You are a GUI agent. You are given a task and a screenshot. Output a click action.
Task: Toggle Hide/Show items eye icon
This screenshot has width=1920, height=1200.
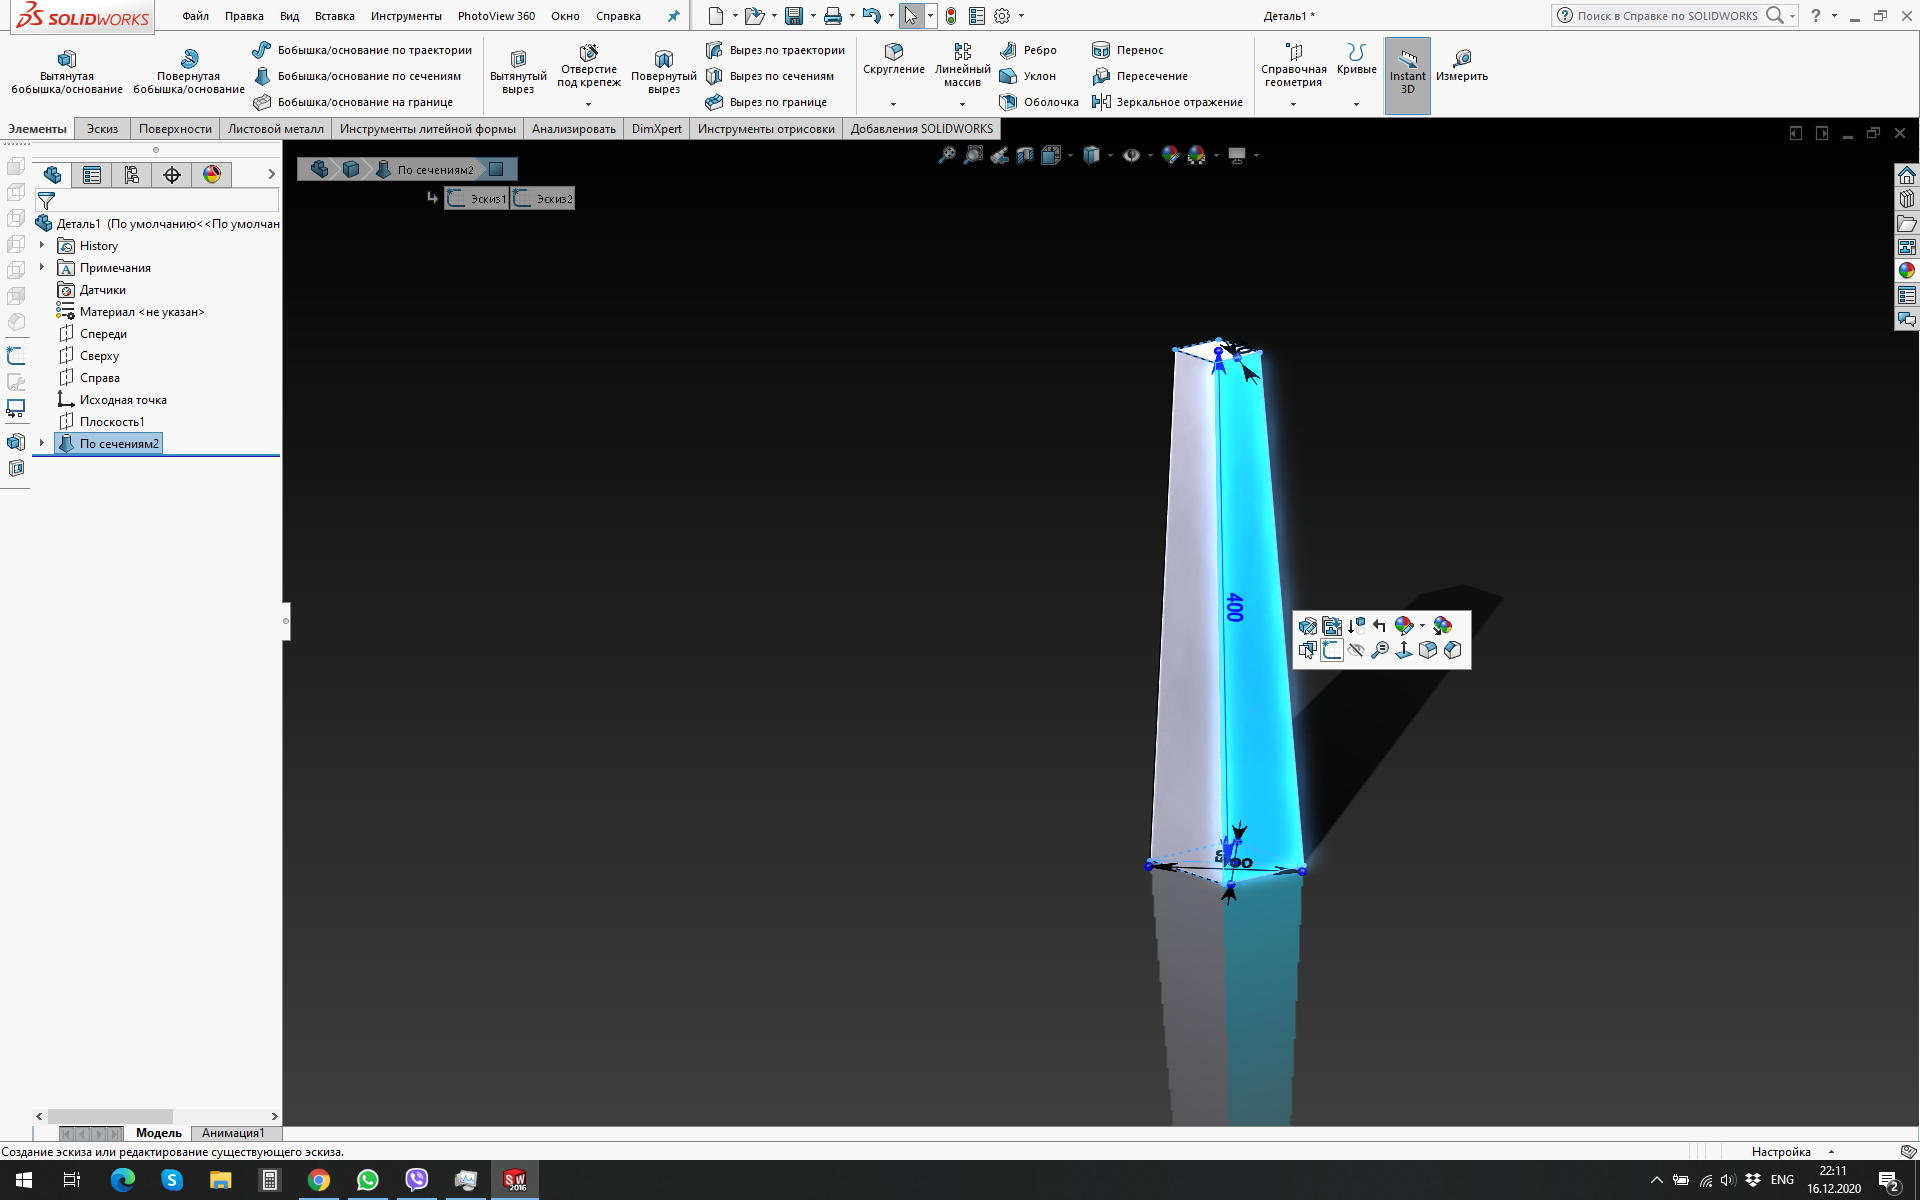(1131, 155)
